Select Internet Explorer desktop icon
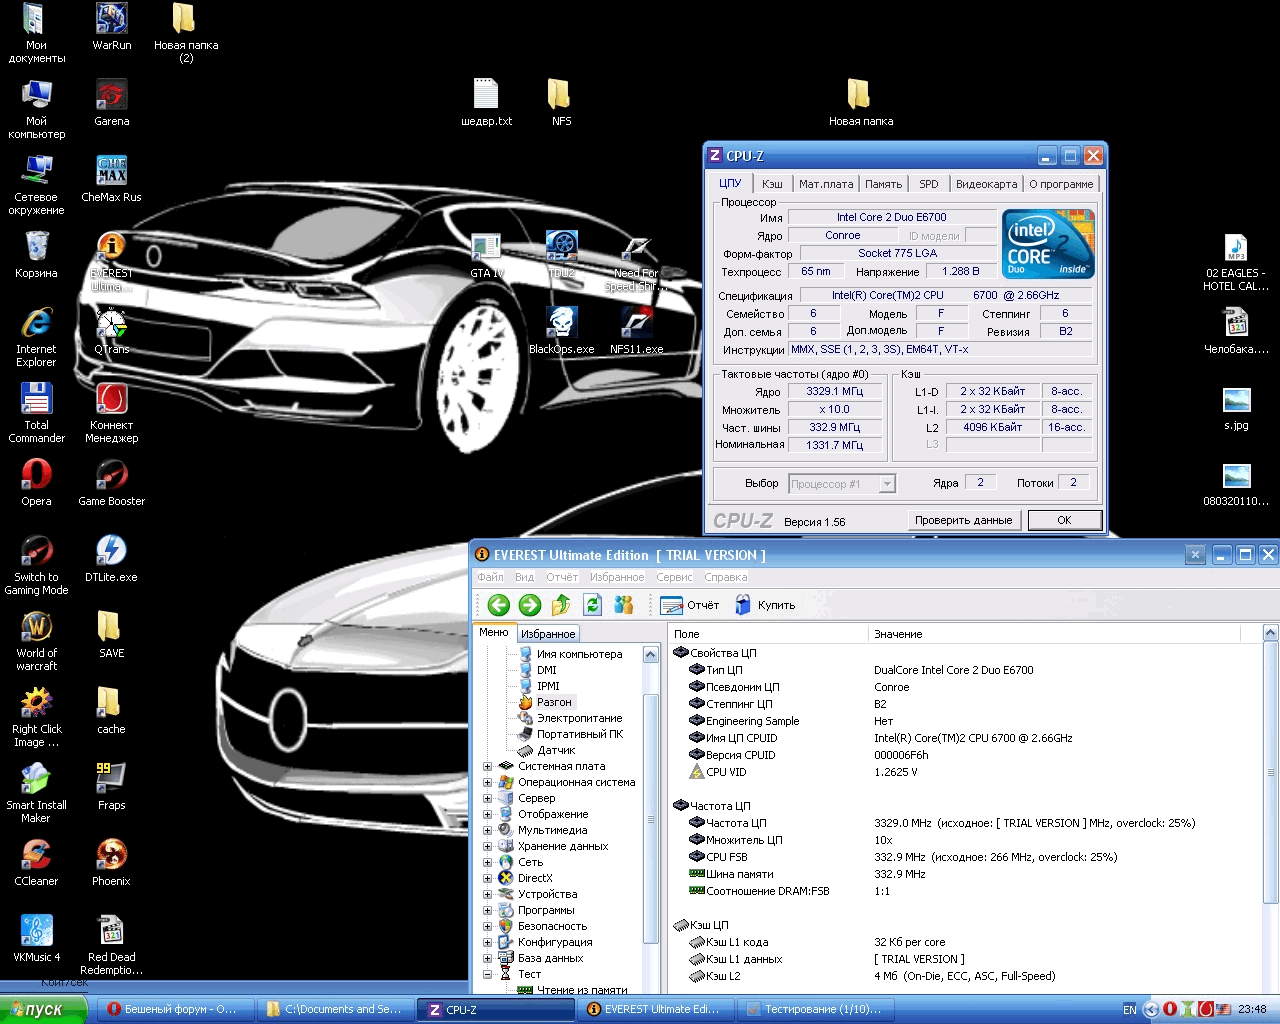 pyautogui.click(x=37, y=337)
